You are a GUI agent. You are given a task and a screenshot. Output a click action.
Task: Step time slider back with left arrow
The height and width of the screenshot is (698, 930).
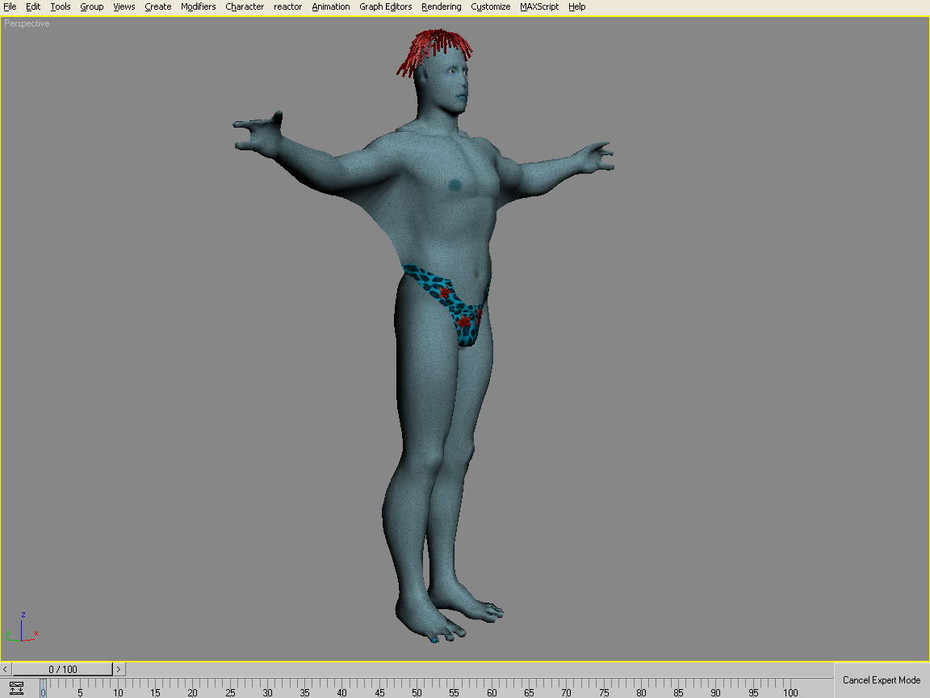[x=5, y=669]
